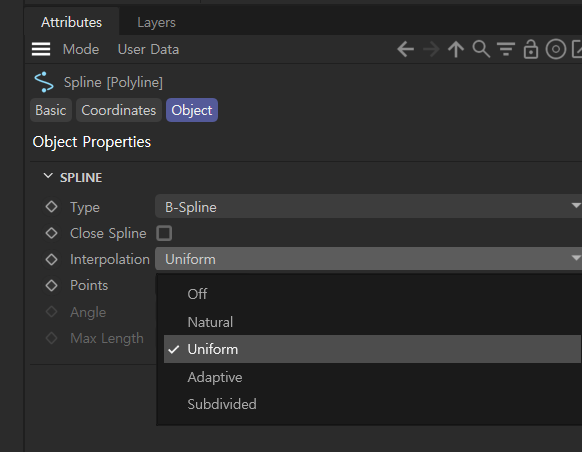The height and width of the screenshot is (452, 582).
Task: Collapse the SPLINE section chevron
Action: [48, 176]
